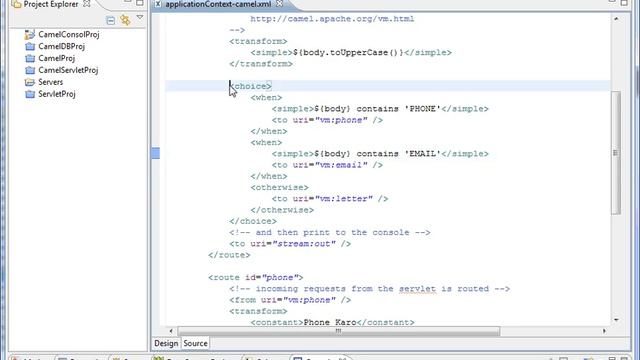Open the Project Explorer view menu arrow

pos(140,18)
